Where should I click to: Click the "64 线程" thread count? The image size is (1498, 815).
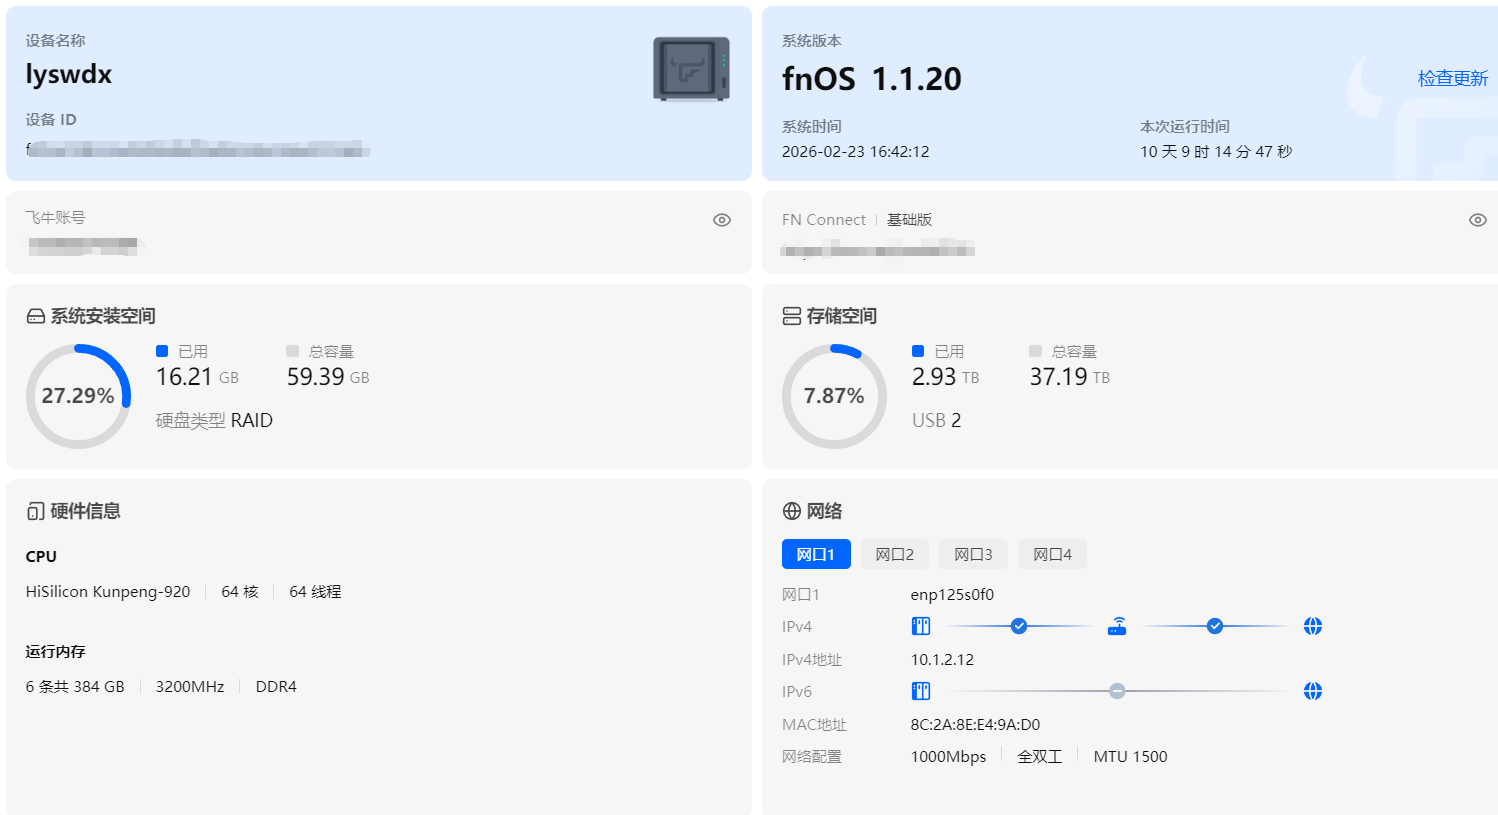pyautogui.click(x=315, y=592)
